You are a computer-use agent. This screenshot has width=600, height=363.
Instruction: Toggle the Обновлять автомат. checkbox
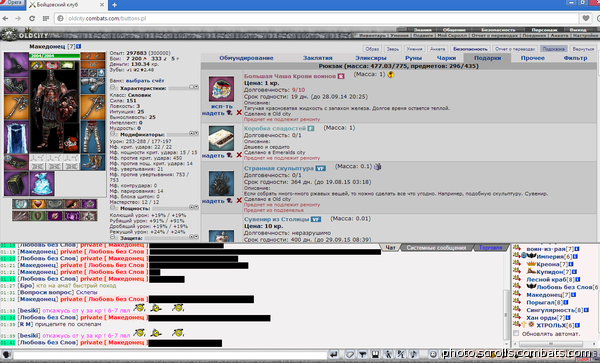tap(516, 334)
